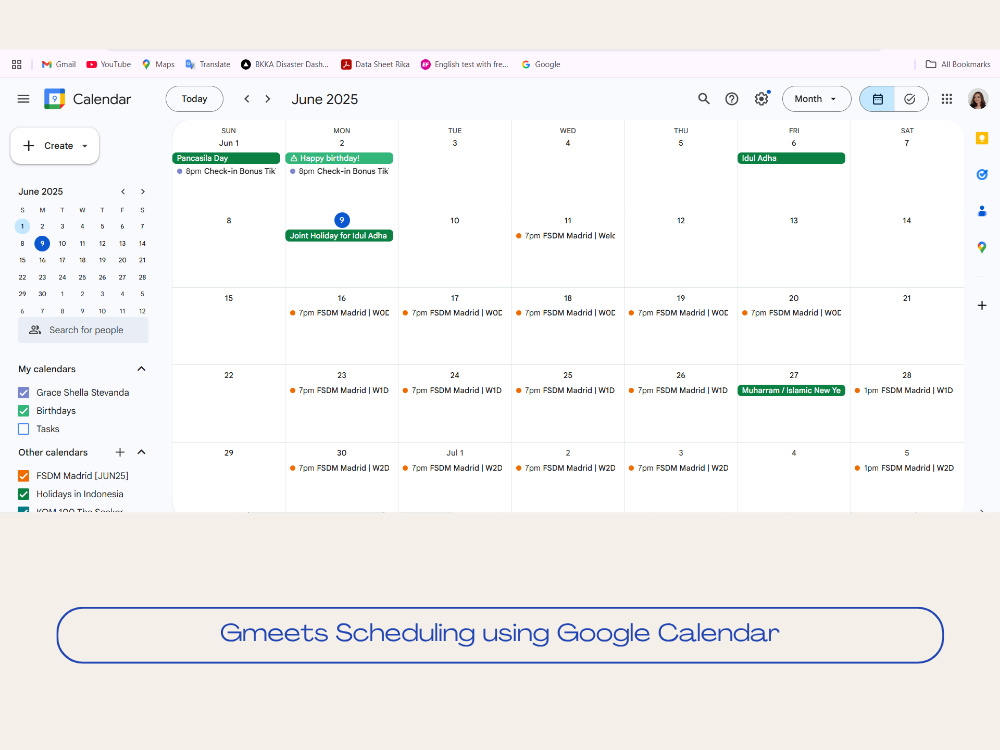Screen dimensions: 1000x750
Task: Open the search magnifier icon
Action: tap(703, 99)
